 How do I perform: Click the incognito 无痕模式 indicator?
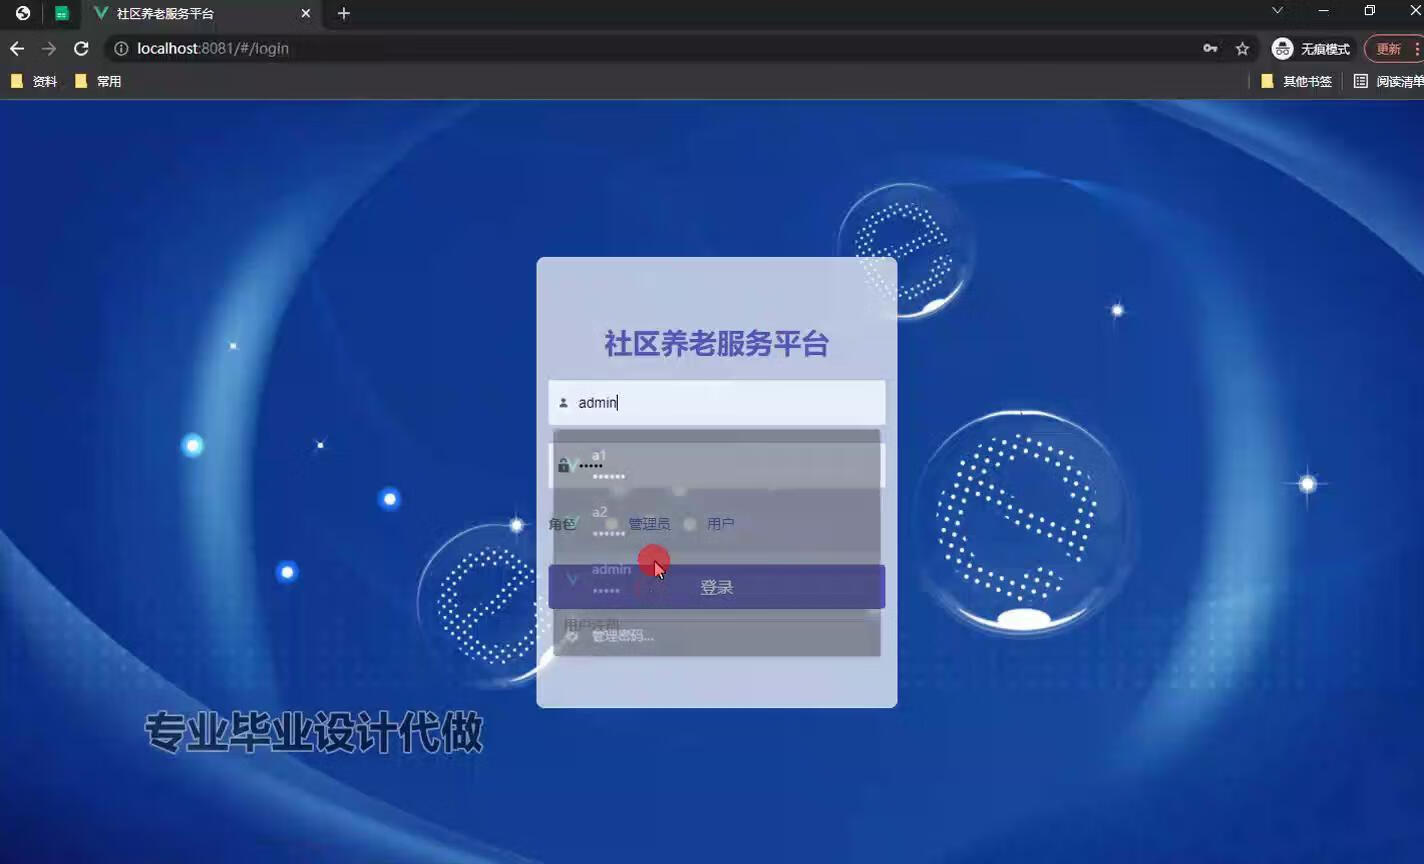[1311, 48]
